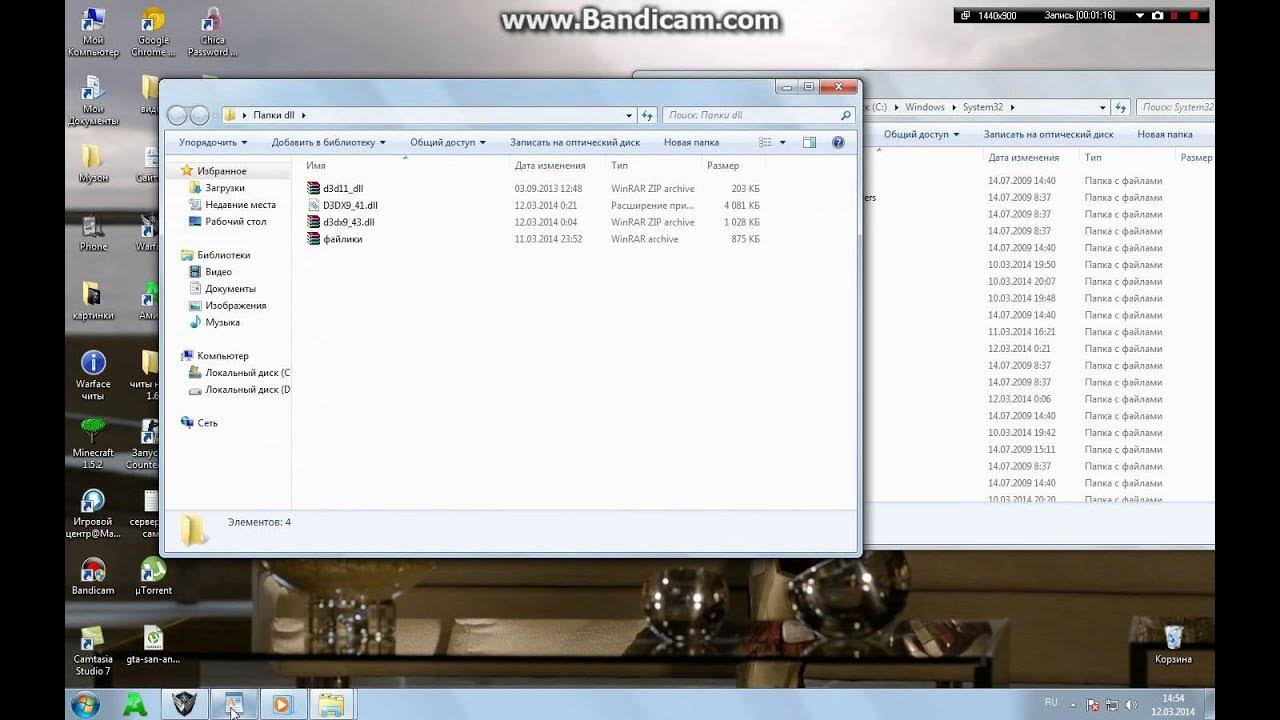Change view using the view mode icon
The image size is (1280, 720).
765,142
